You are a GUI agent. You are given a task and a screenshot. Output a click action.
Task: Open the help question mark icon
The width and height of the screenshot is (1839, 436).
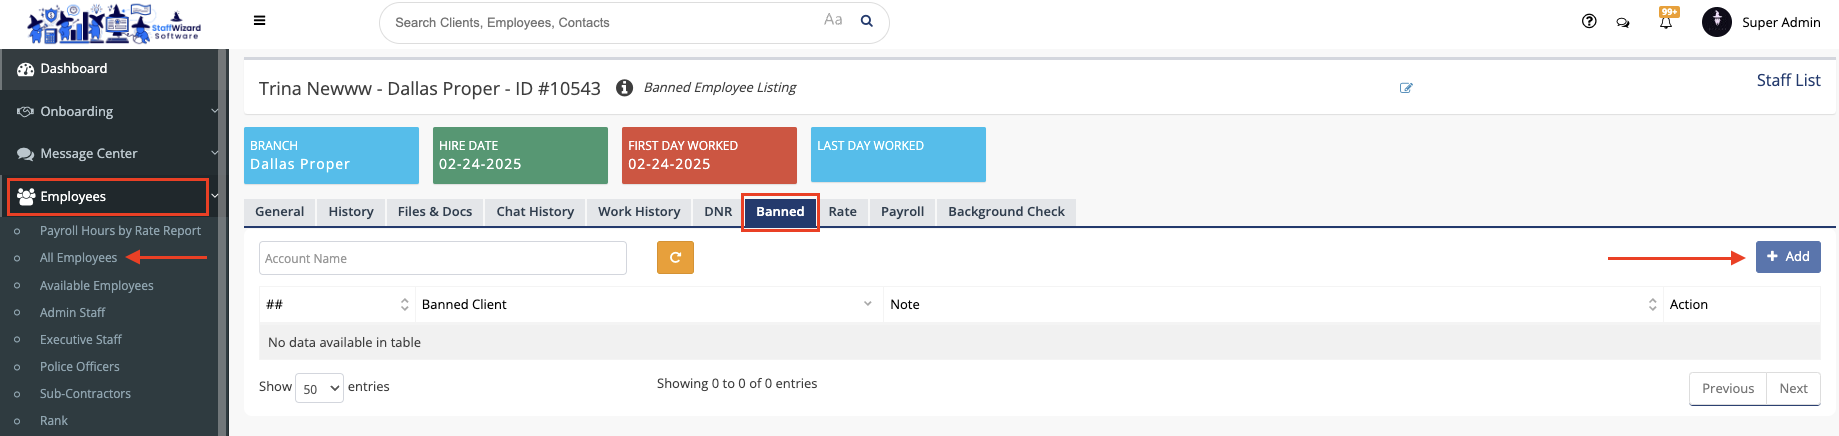coord(1589,22)
